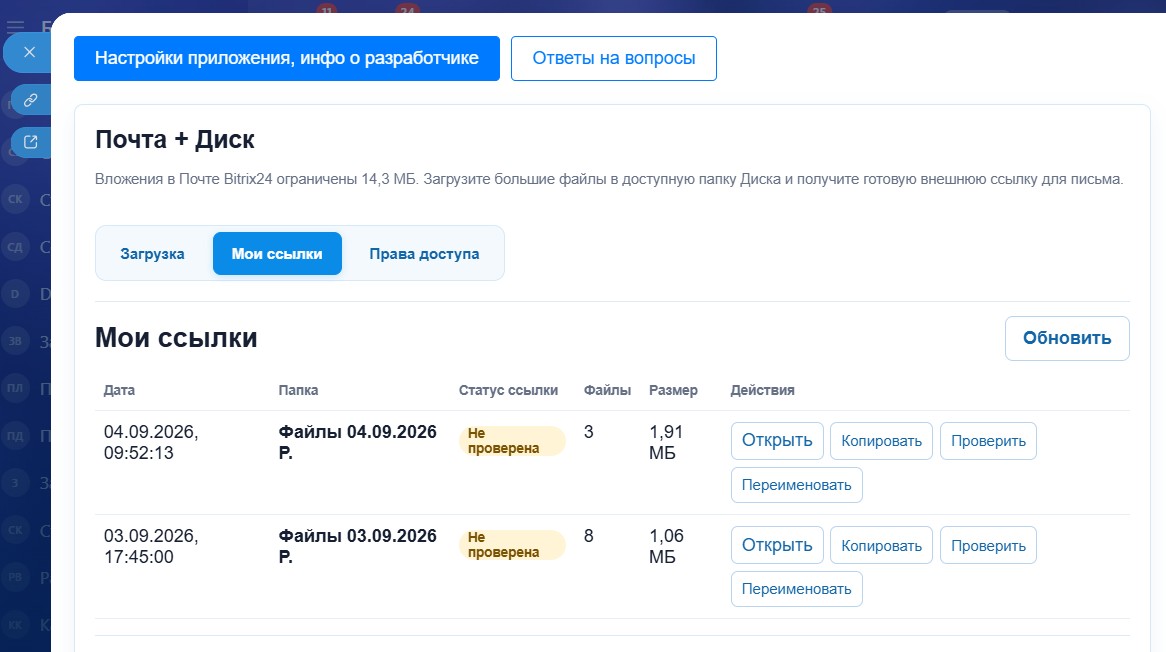
Task: Switch to Права доступа tab
Action: (424, 254)
